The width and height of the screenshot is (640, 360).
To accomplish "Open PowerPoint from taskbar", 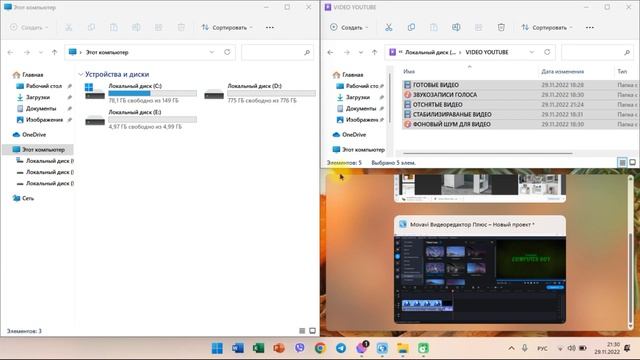I will (x=279, y=348).
